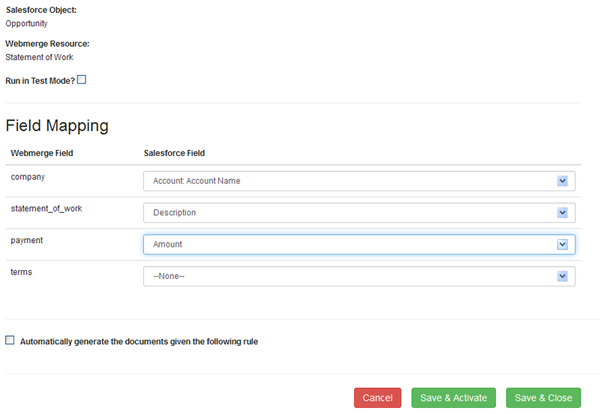Enable the Run in Test Mode checkbox

82,80
